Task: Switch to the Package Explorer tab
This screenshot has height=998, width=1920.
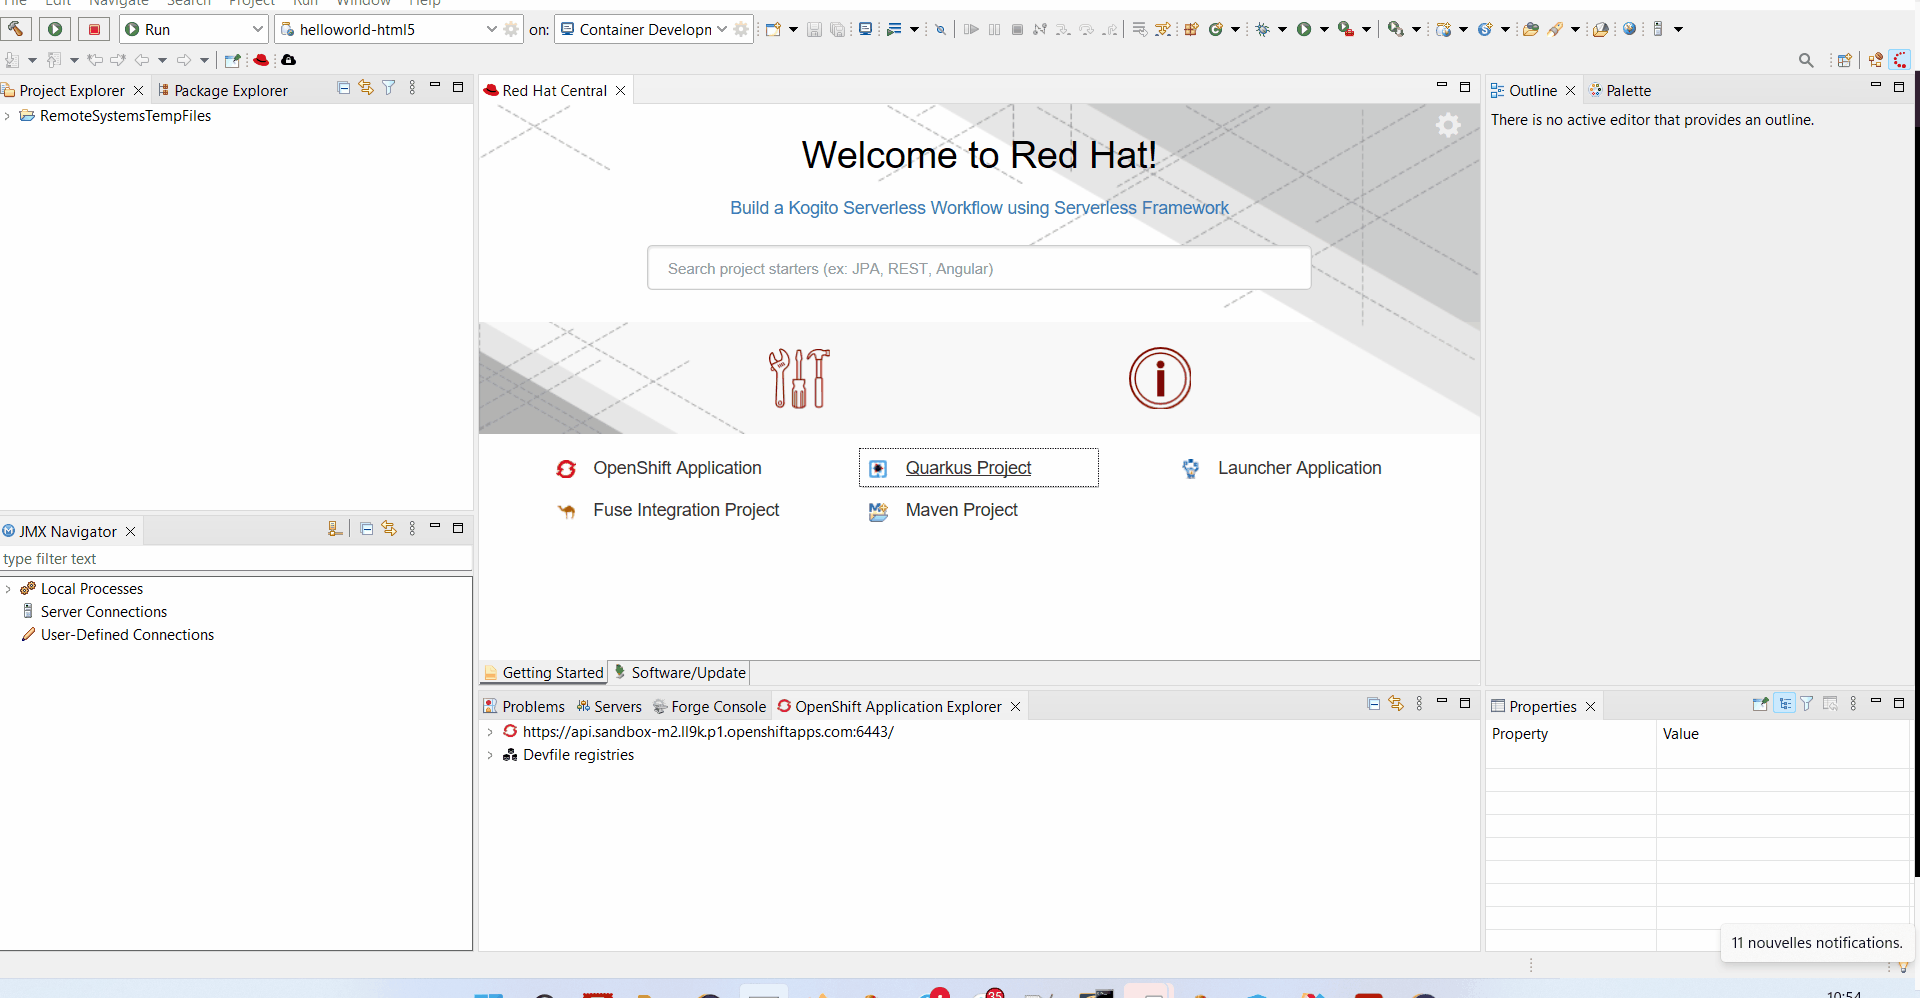Action: pos(229,90)
